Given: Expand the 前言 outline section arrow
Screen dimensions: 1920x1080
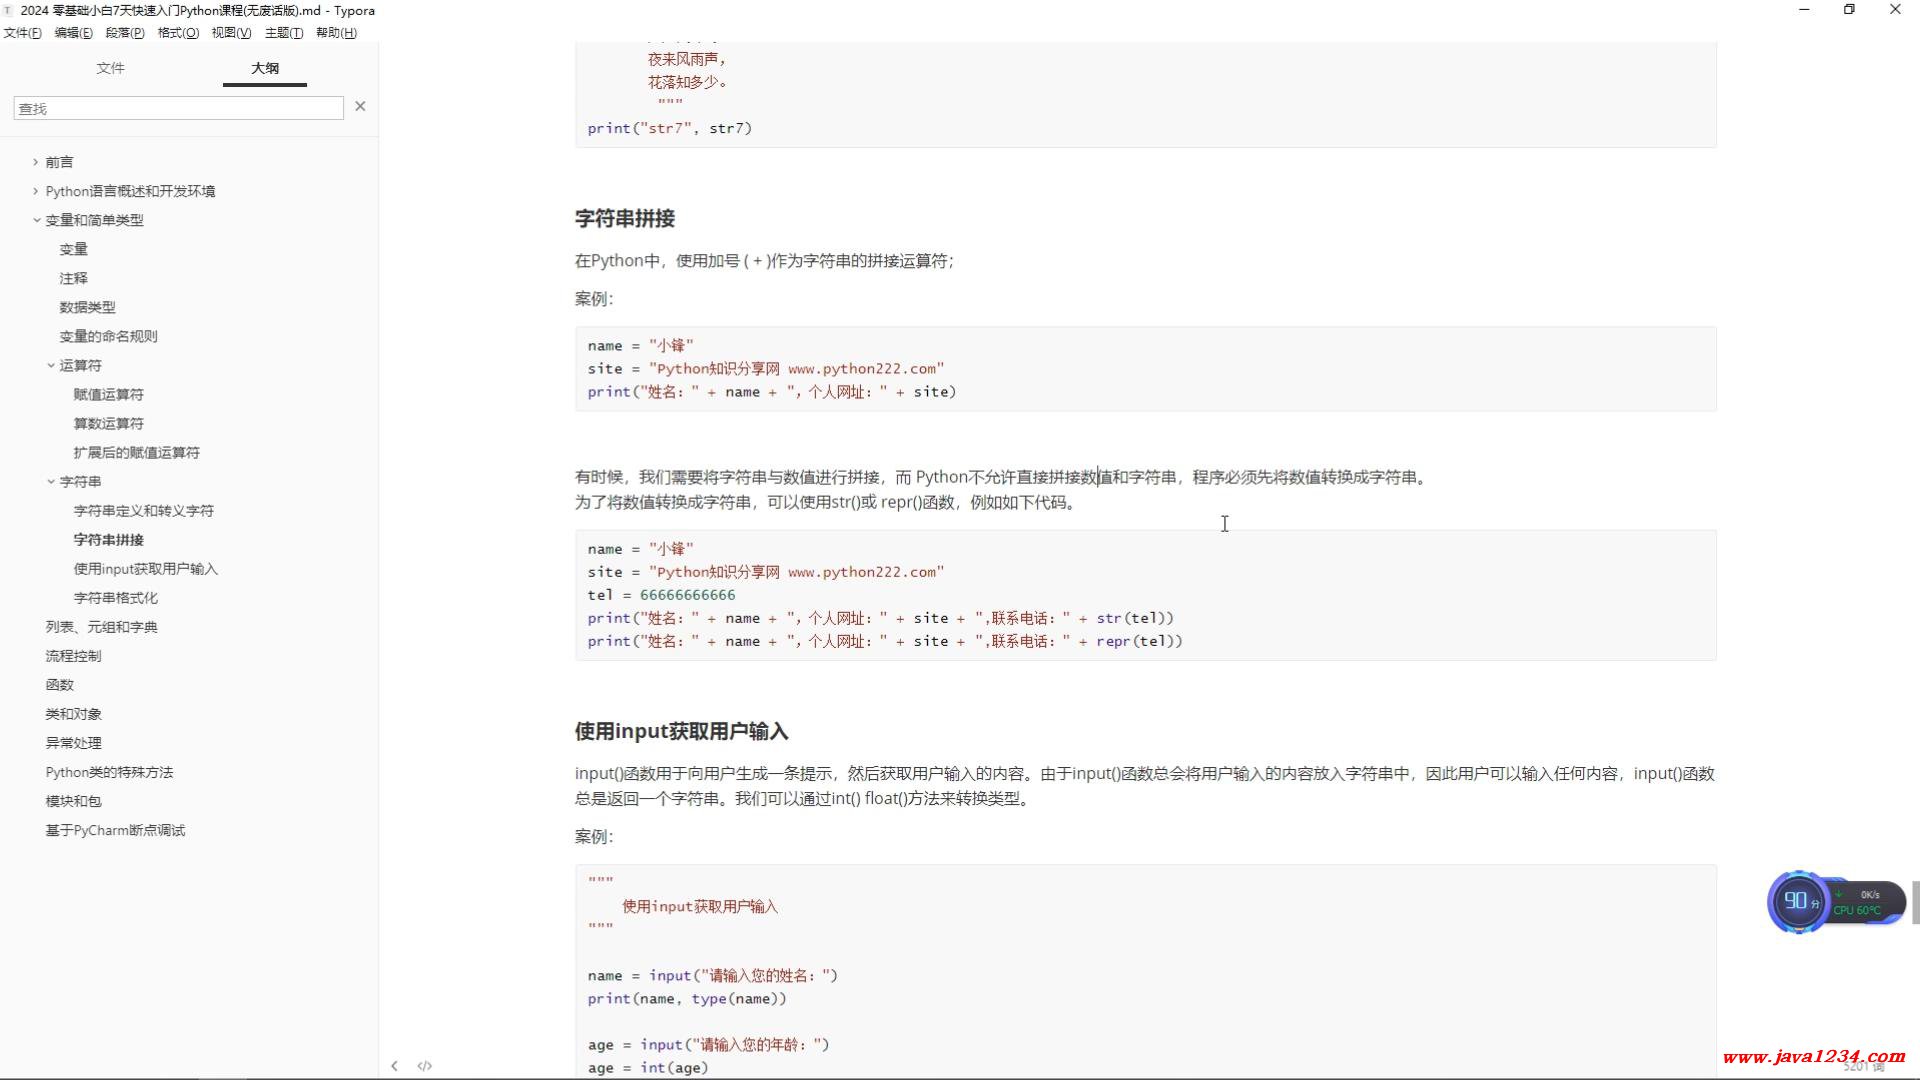Looking at the screenshot, I should point(35,162).
